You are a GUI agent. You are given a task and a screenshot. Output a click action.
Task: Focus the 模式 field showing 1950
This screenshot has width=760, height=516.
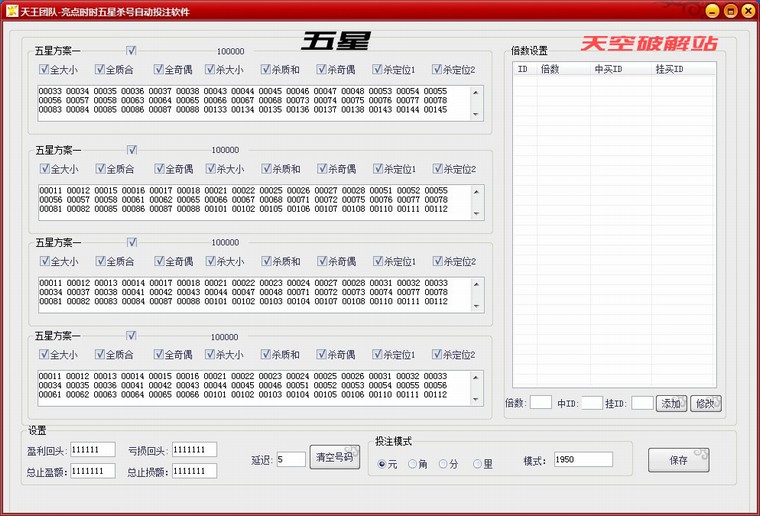(x=581, y=460)
